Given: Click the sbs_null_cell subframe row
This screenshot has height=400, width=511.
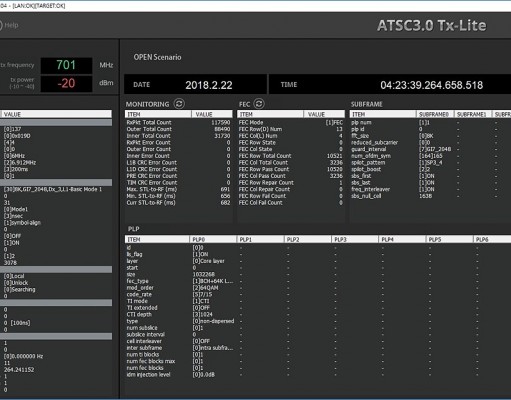Looking at the screenshot, I should 430,196.
